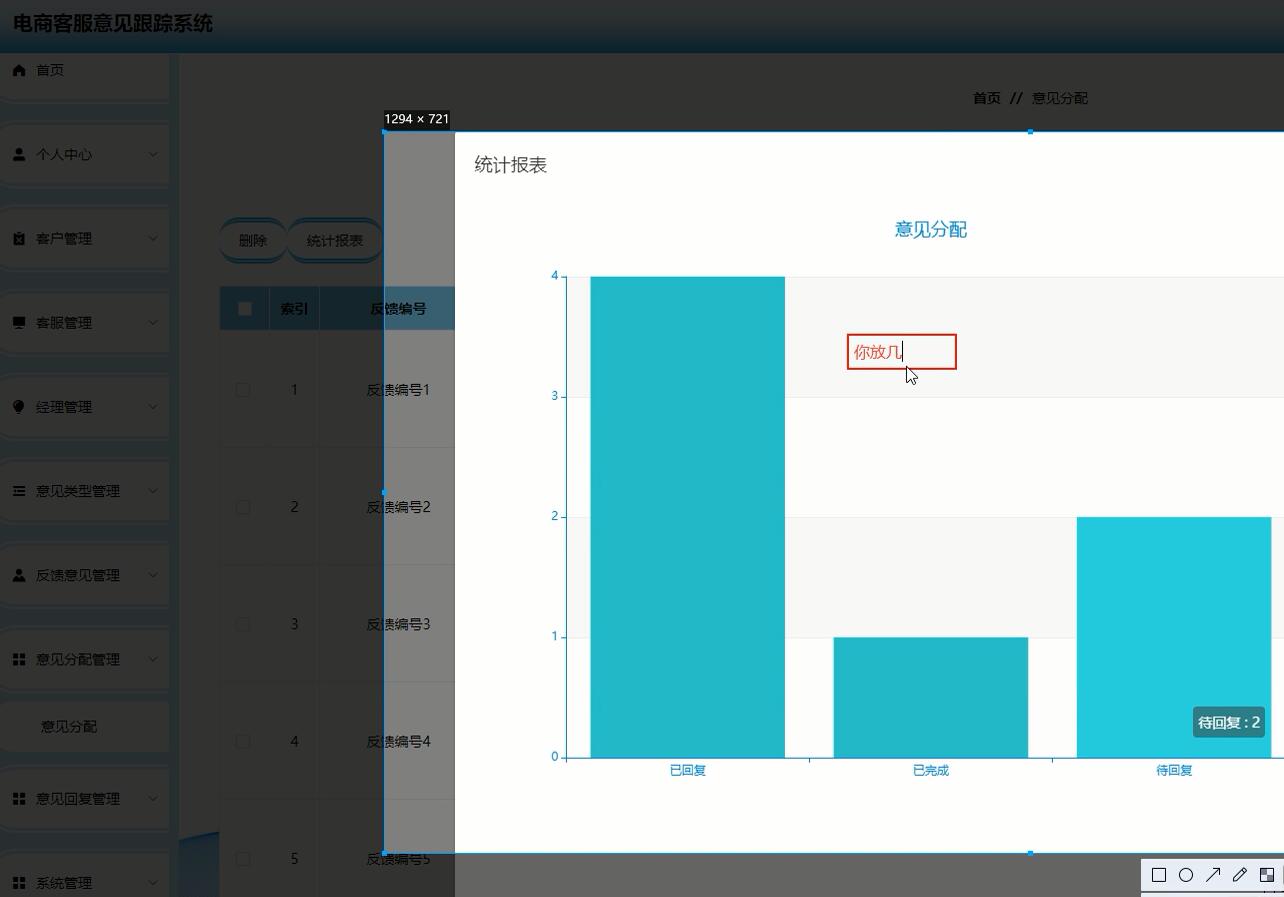Screen dimensions: 1284x897
Task: Click the 反馈编号 column header
Action: pyautogui.click(x=398, y=309)
